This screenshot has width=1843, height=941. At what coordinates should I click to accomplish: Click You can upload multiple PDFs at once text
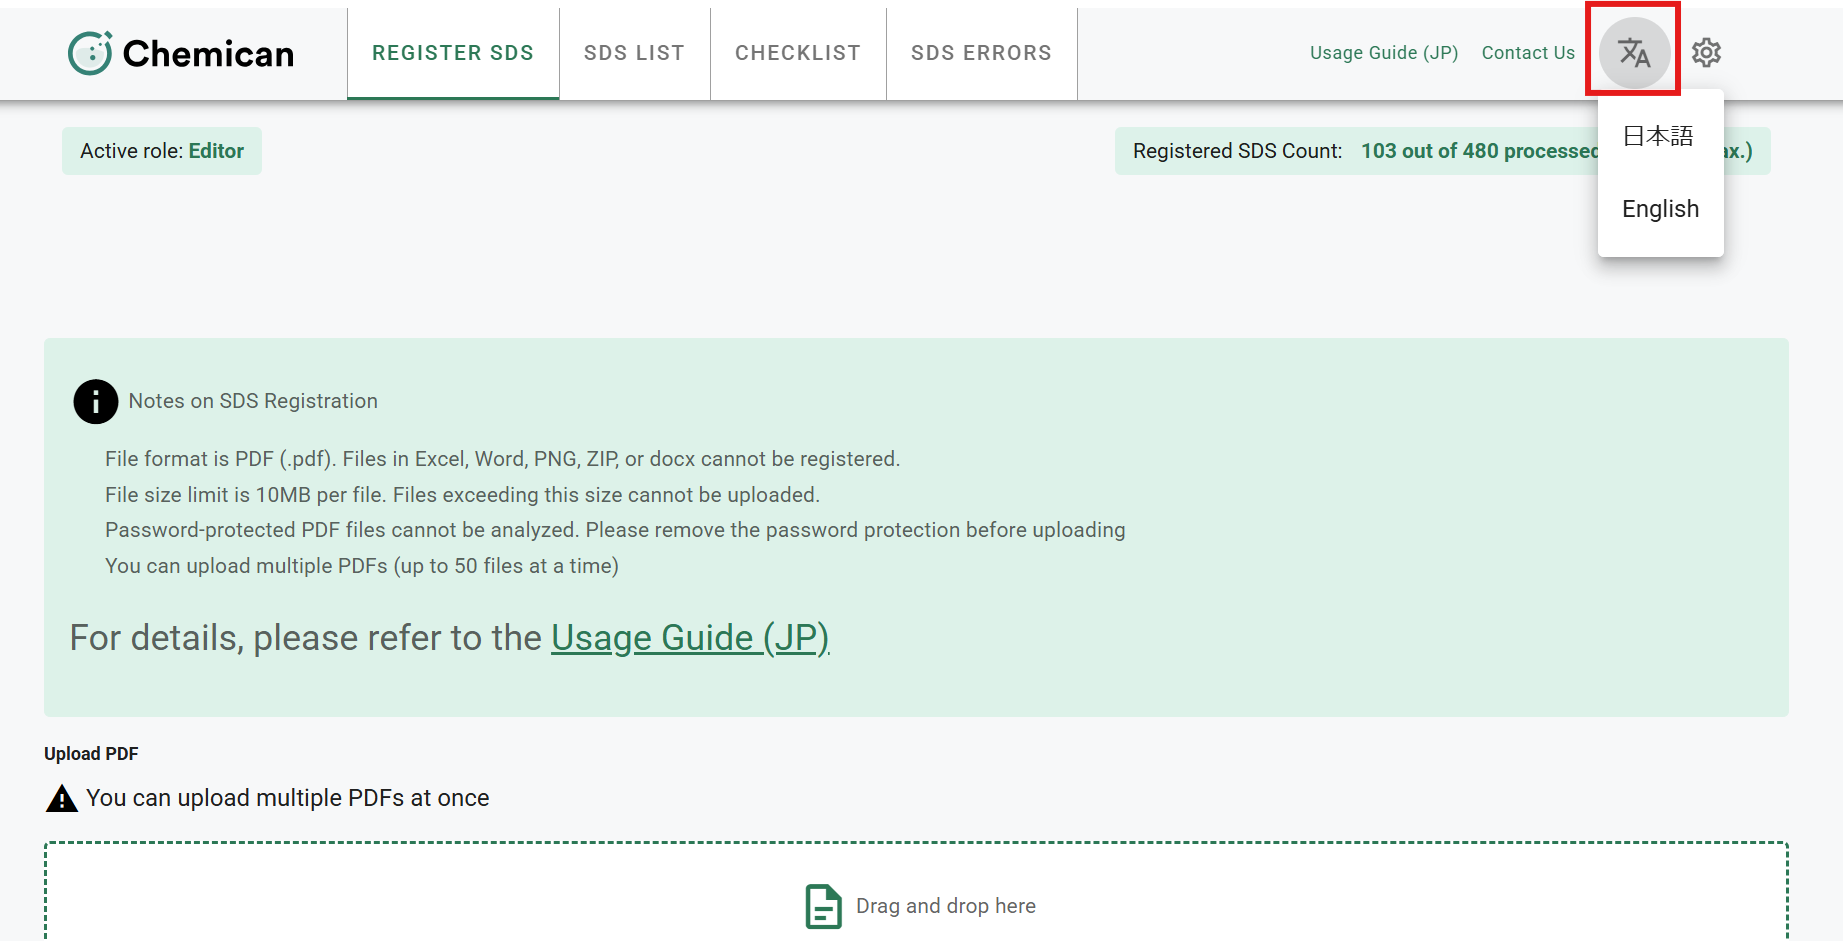288,798
